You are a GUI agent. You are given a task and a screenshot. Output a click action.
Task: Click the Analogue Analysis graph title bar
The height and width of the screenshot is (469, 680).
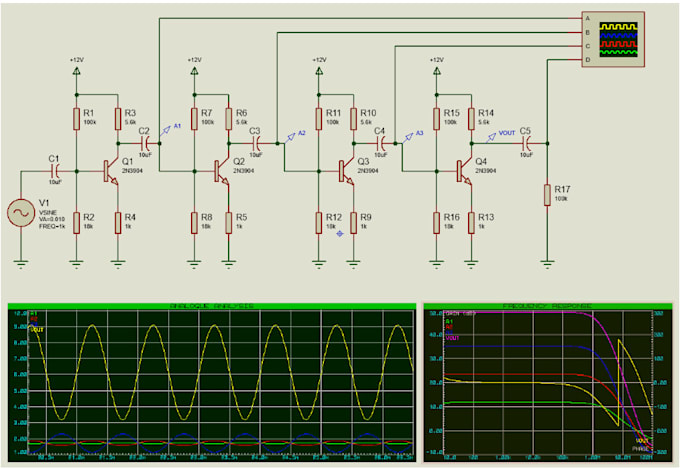[212, 306]
